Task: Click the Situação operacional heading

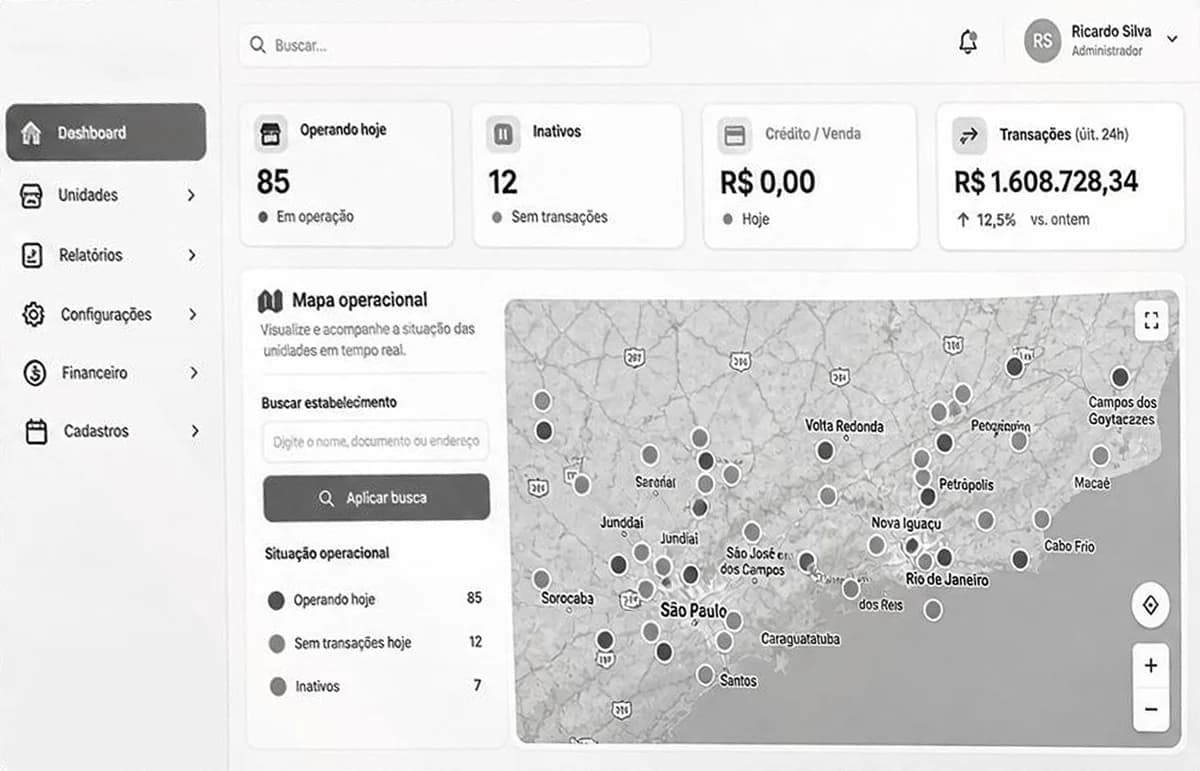Action: pyautogui.click(x=327, y=553)
